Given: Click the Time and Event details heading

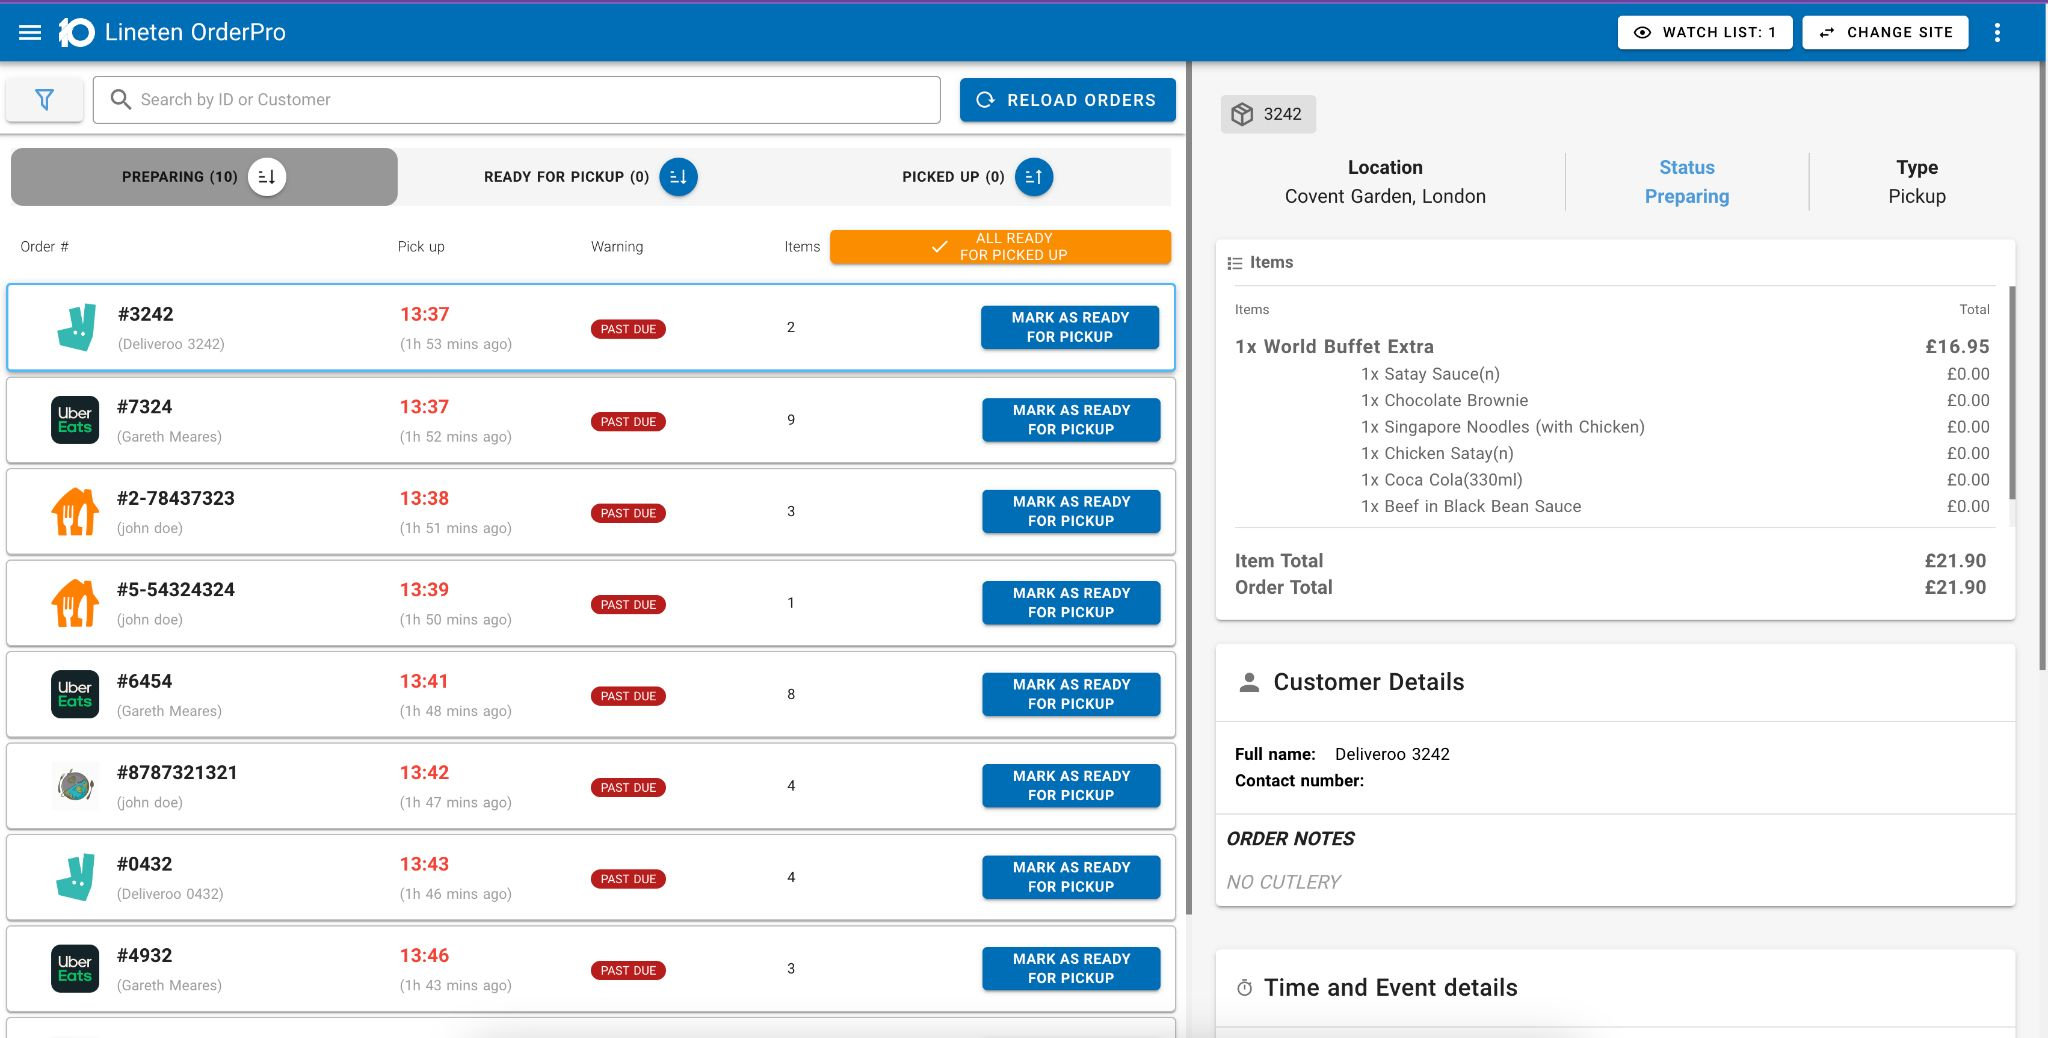Looking at the screenshot, I should pyautogui.click(x=1391, y=988).
